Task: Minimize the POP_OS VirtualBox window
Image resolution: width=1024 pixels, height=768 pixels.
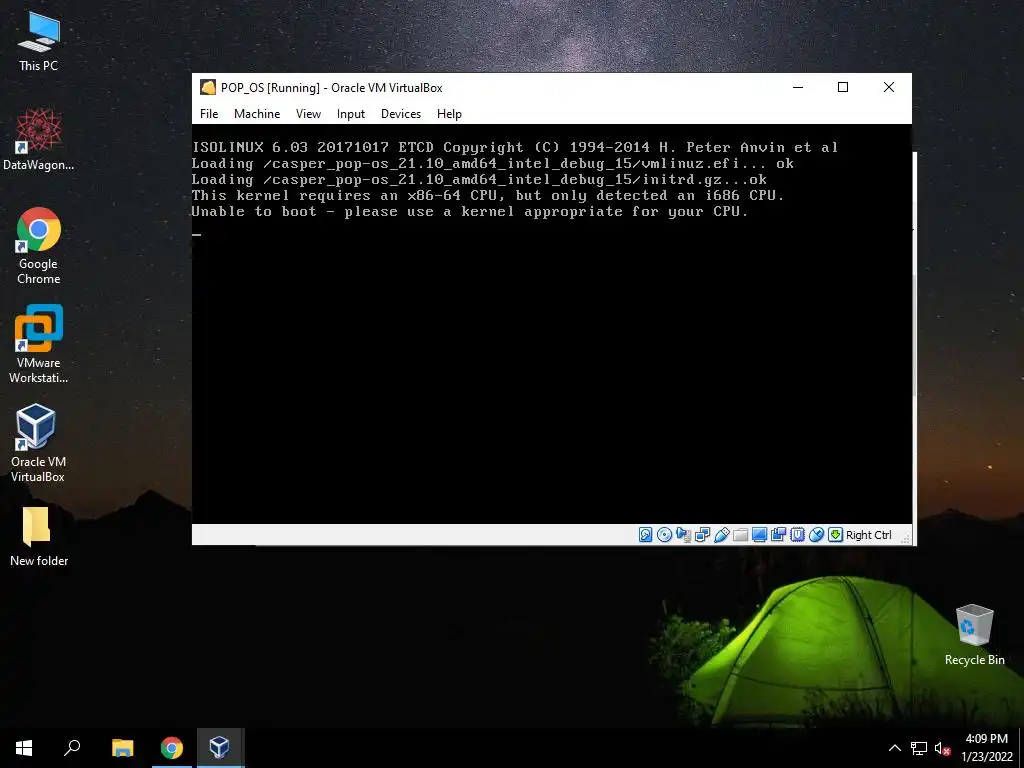Action: tap(798, 88)
